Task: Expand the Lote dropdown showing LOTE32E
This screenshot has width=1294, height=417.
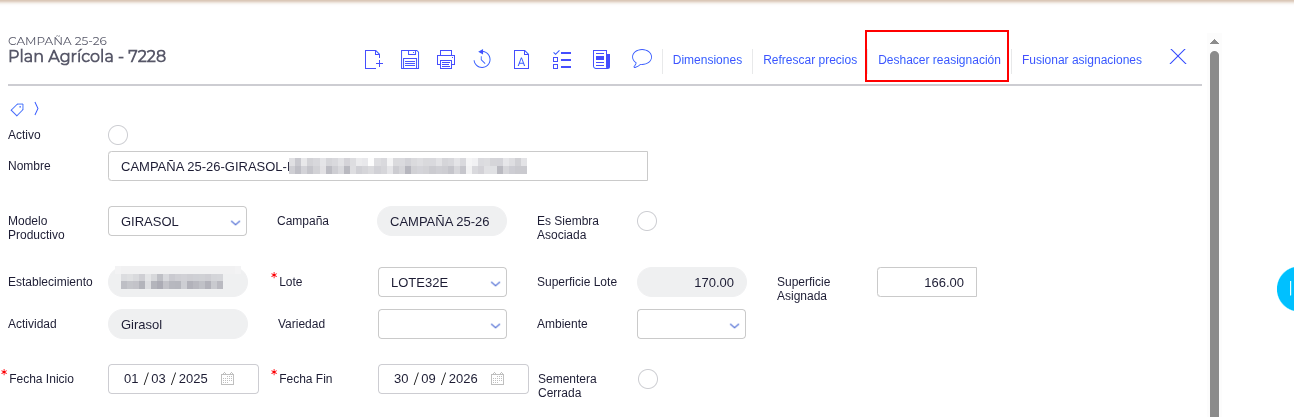Action: (x=442, y=283)
